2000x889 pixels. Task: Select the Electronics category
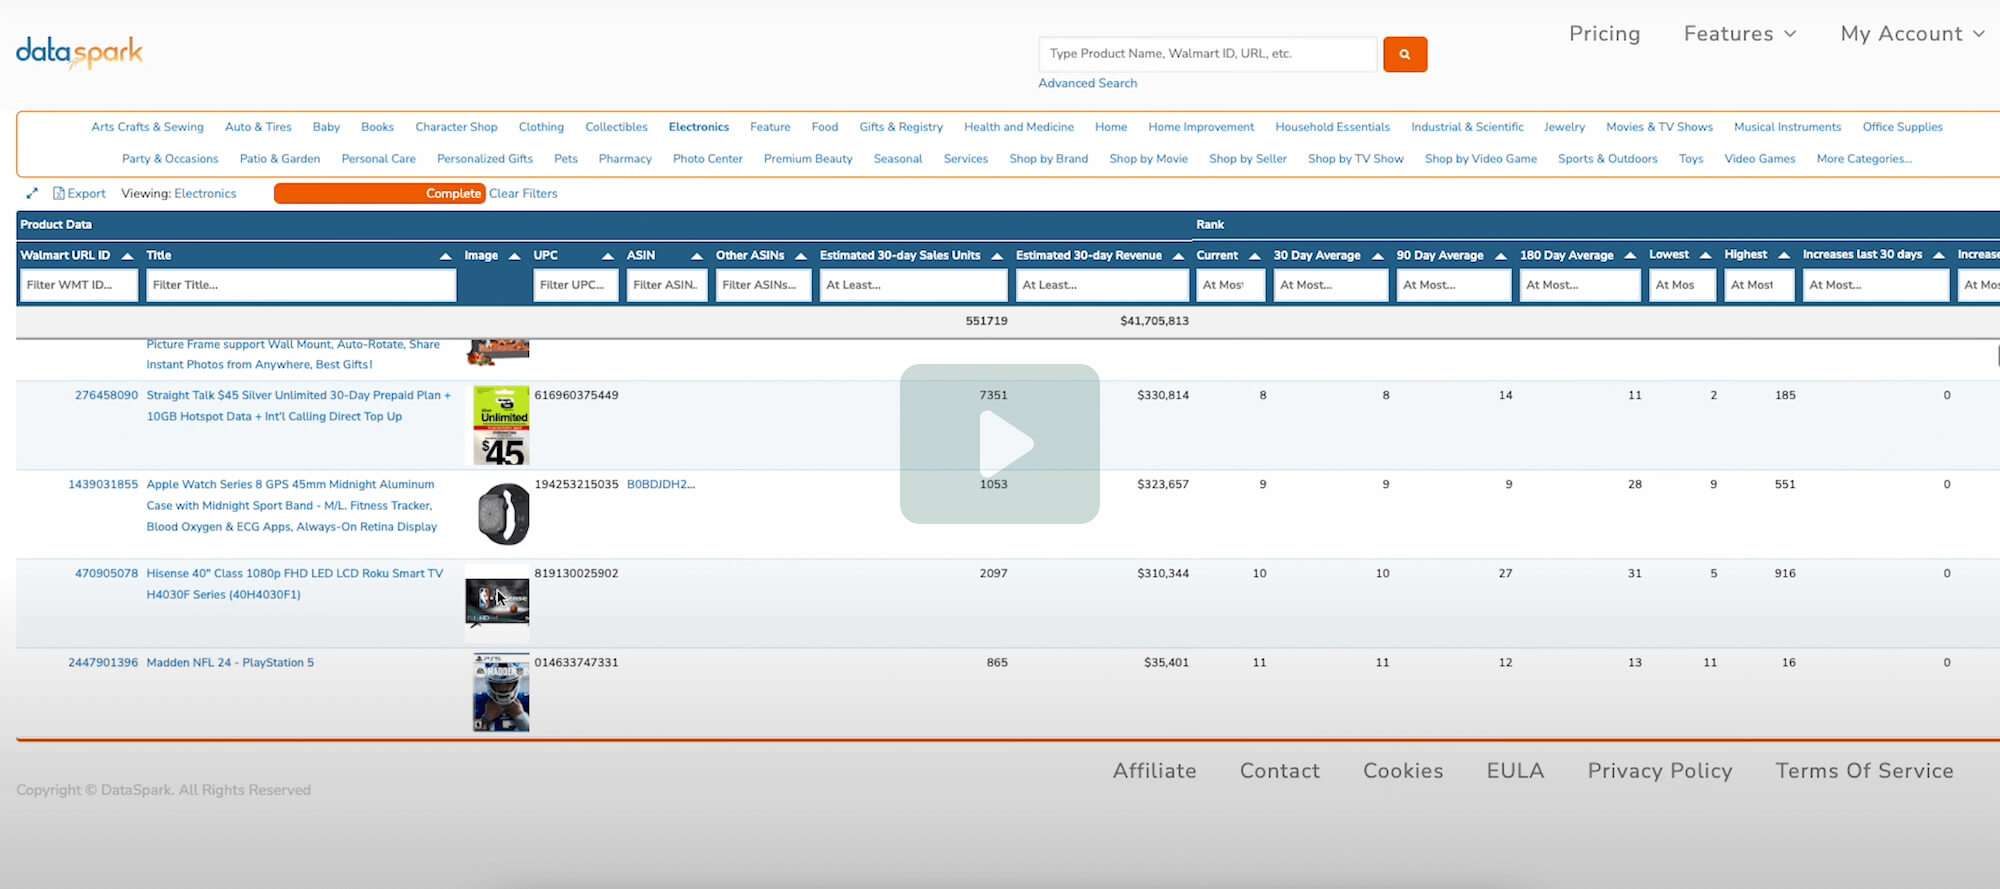(x=699, y=127)
